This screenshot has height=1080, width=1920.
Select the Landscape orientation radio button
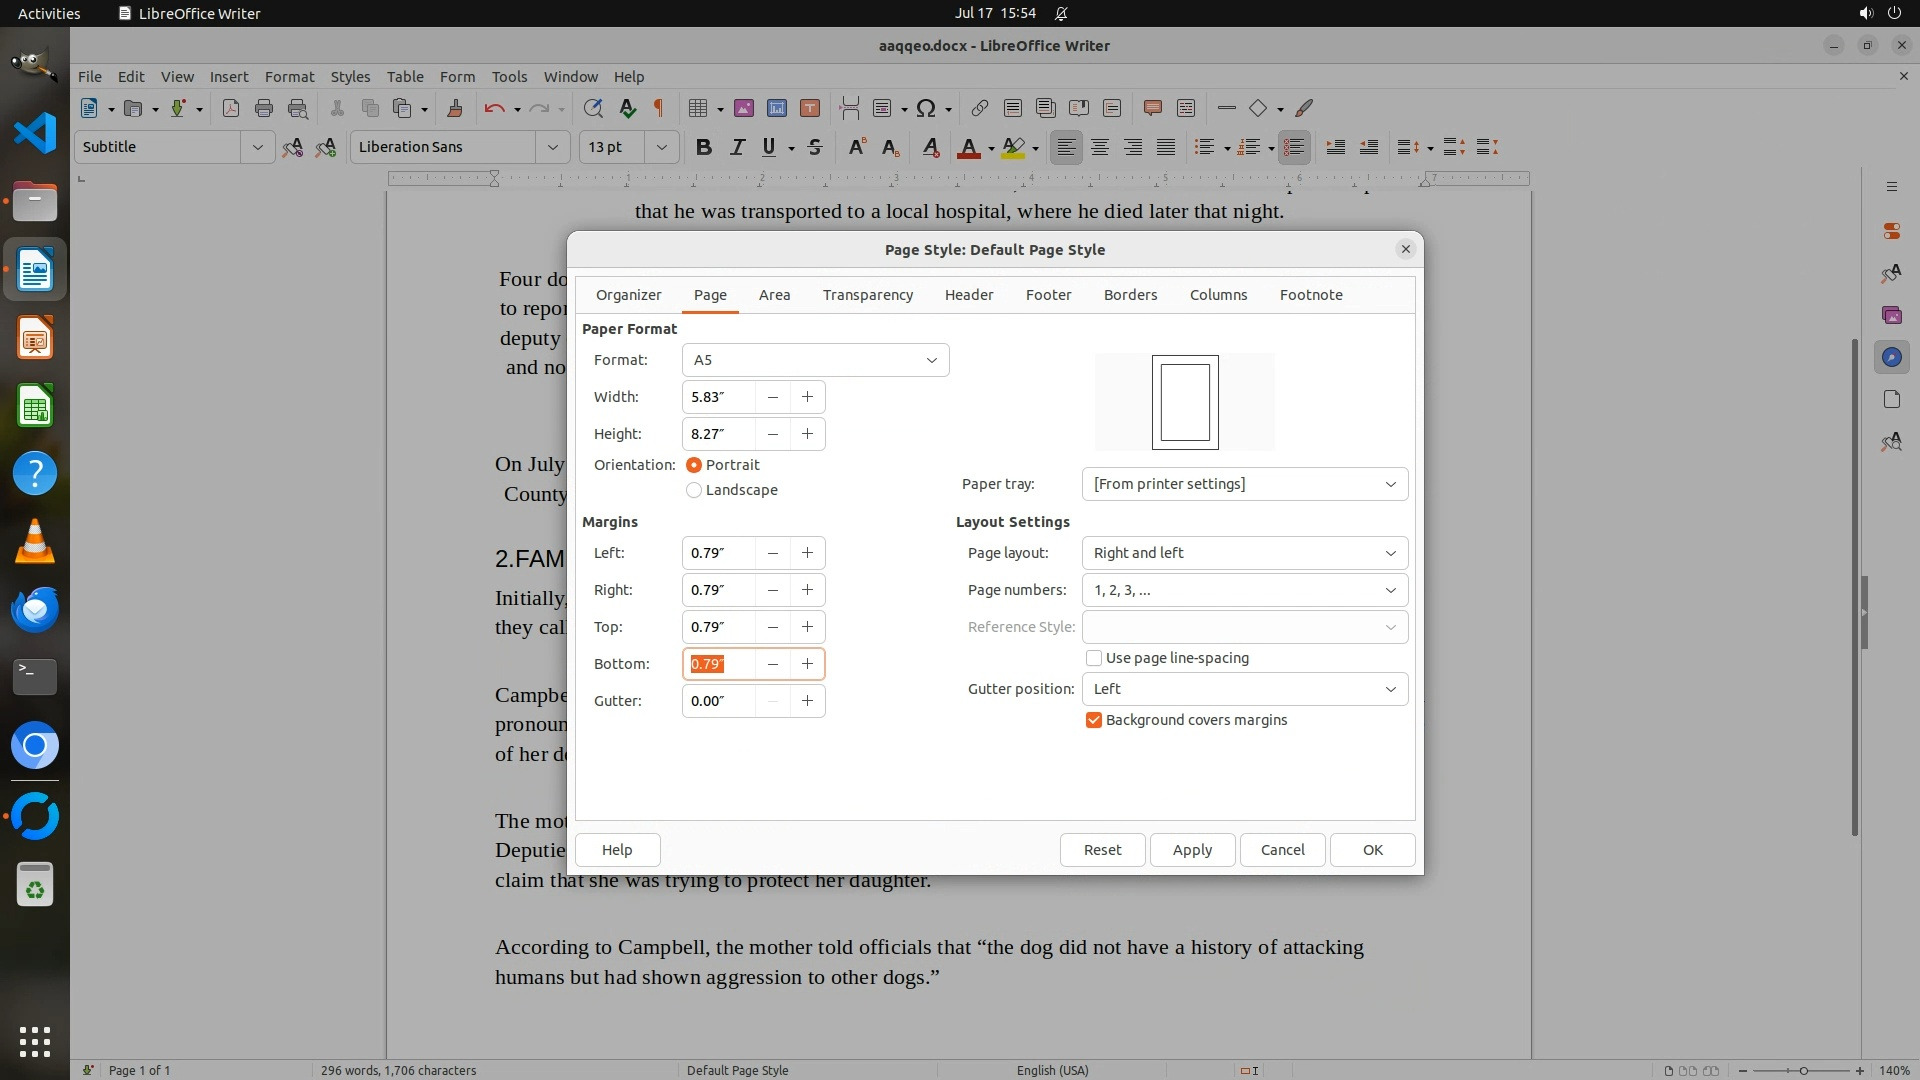click(694, 490)
